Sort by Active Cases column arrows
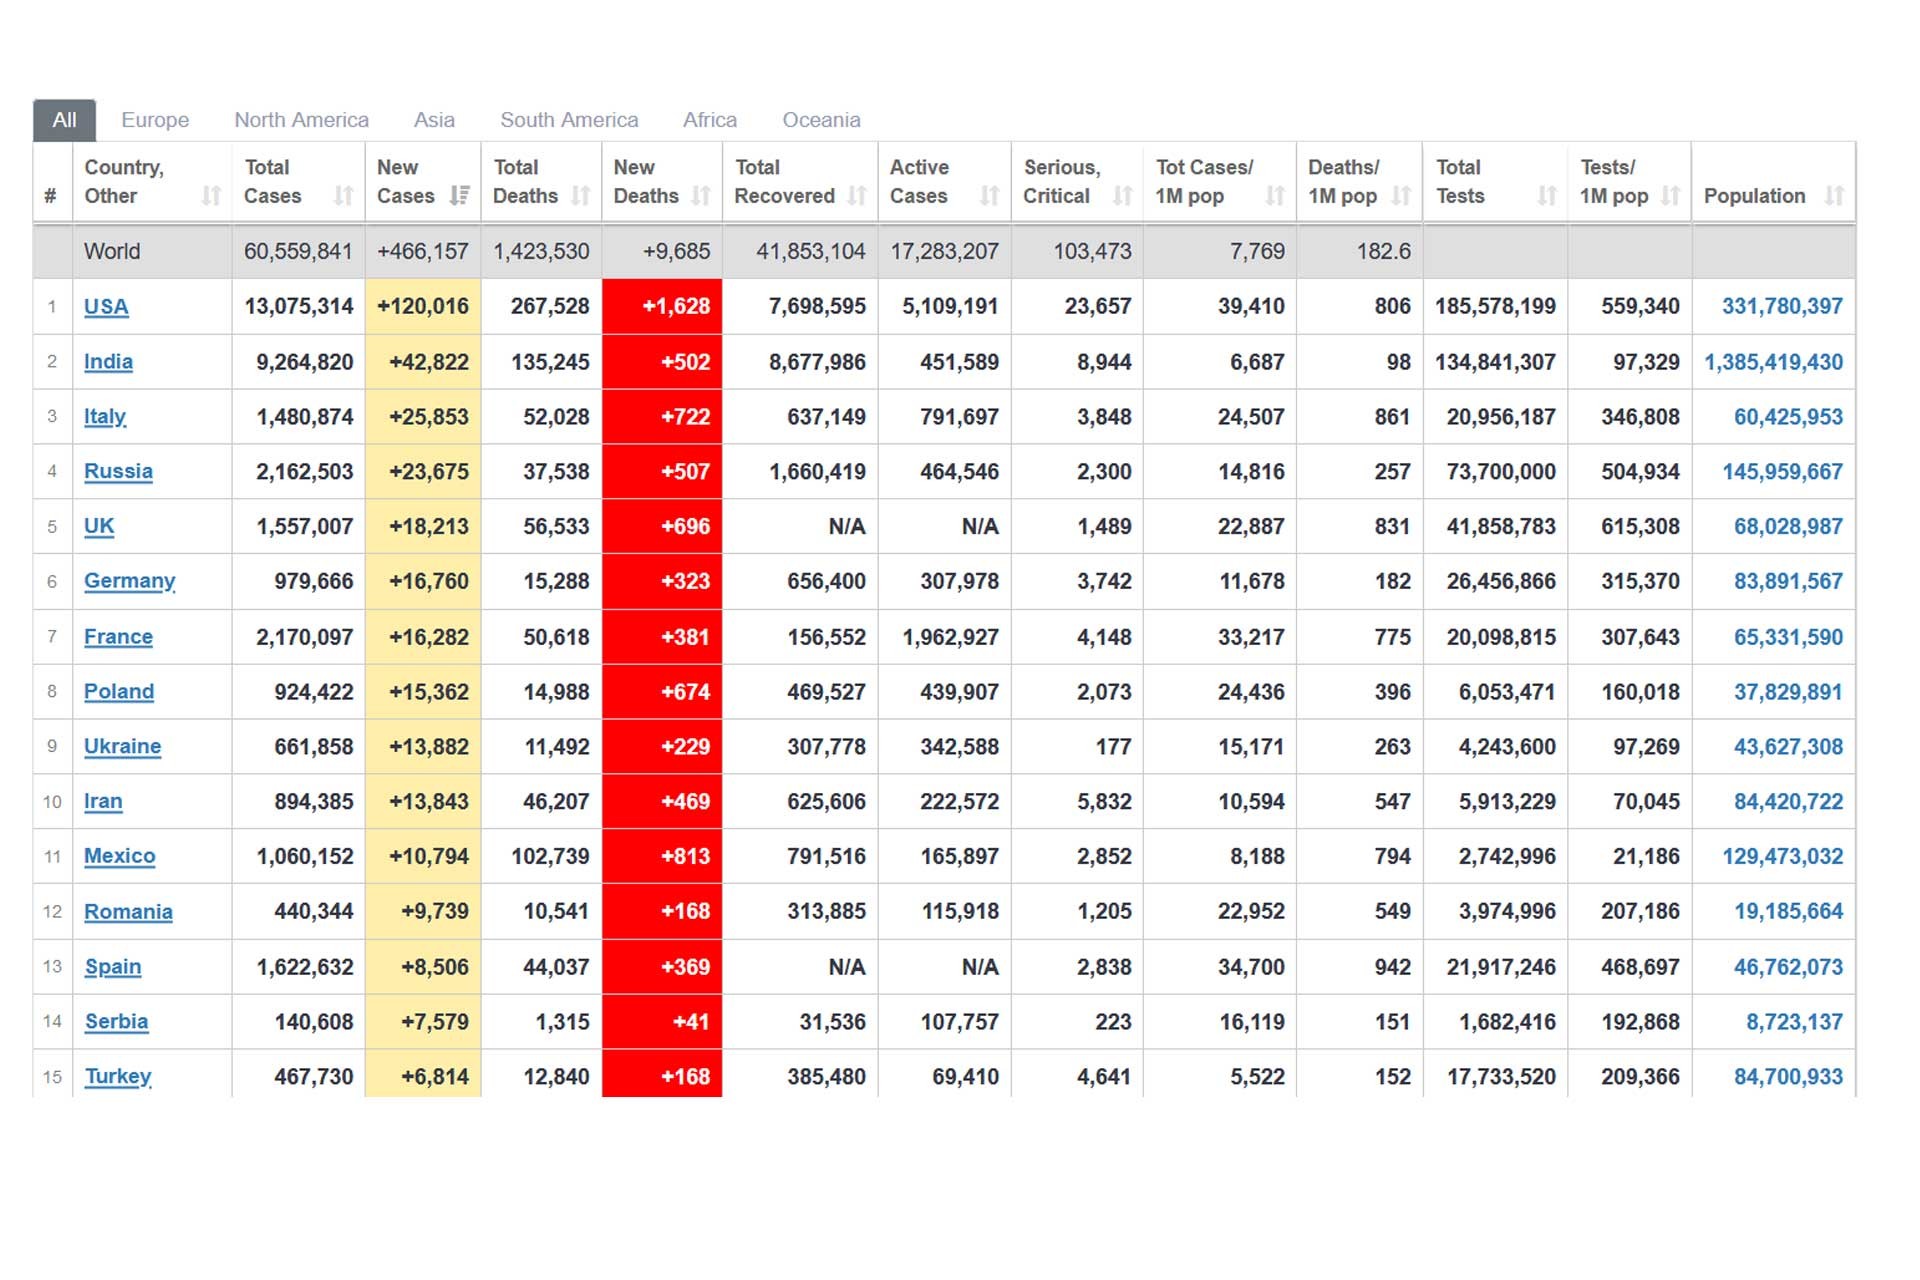The width and height of the screenshot is (1920, 1280). (990, 196)
